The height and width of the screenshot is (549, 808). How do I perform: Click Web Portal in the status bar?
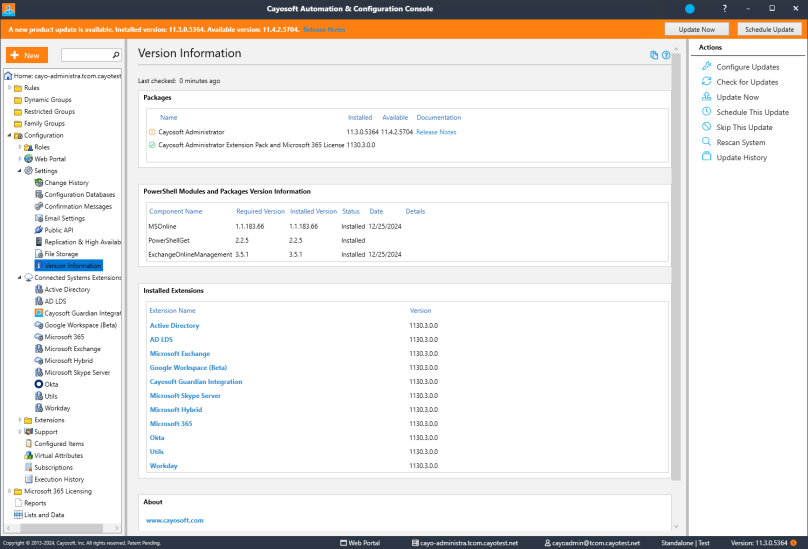coord(360,543)
